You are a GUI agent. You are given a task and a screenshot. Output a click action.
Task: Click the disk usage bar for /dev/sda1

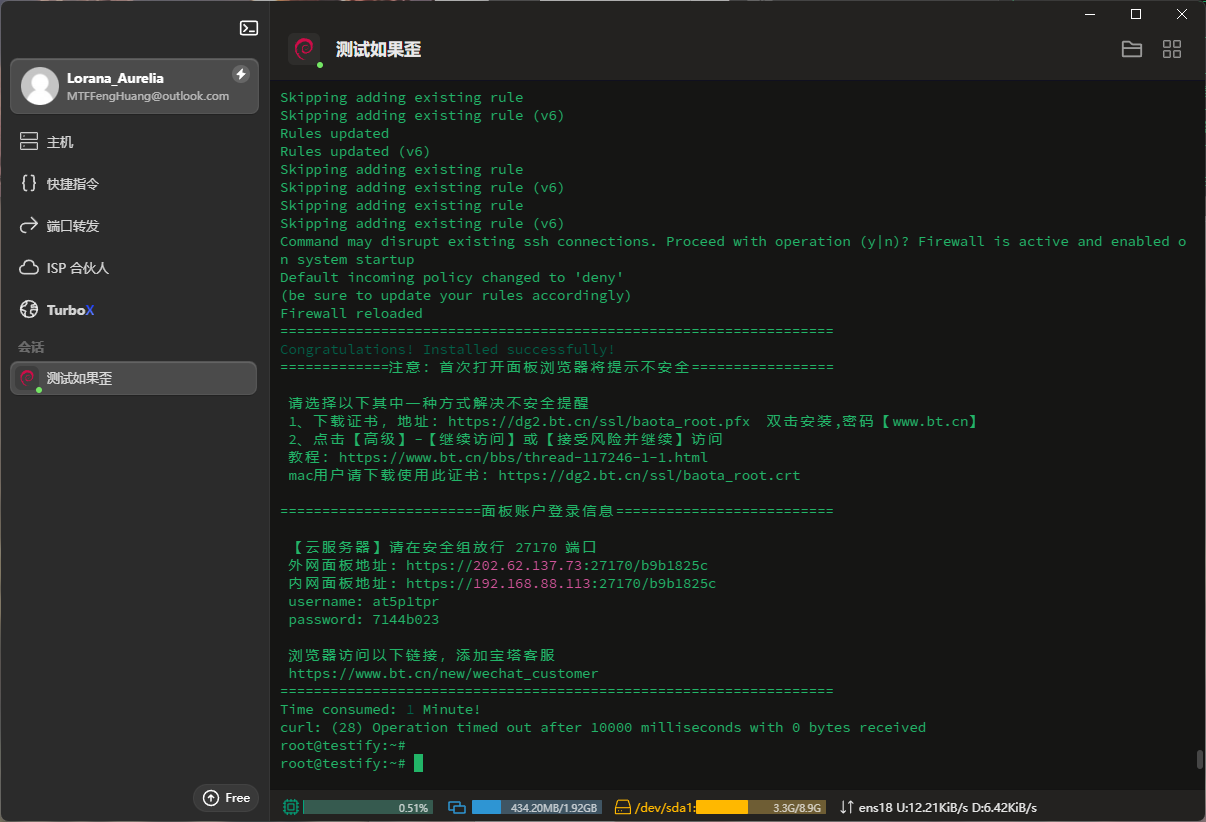[760, 807]
